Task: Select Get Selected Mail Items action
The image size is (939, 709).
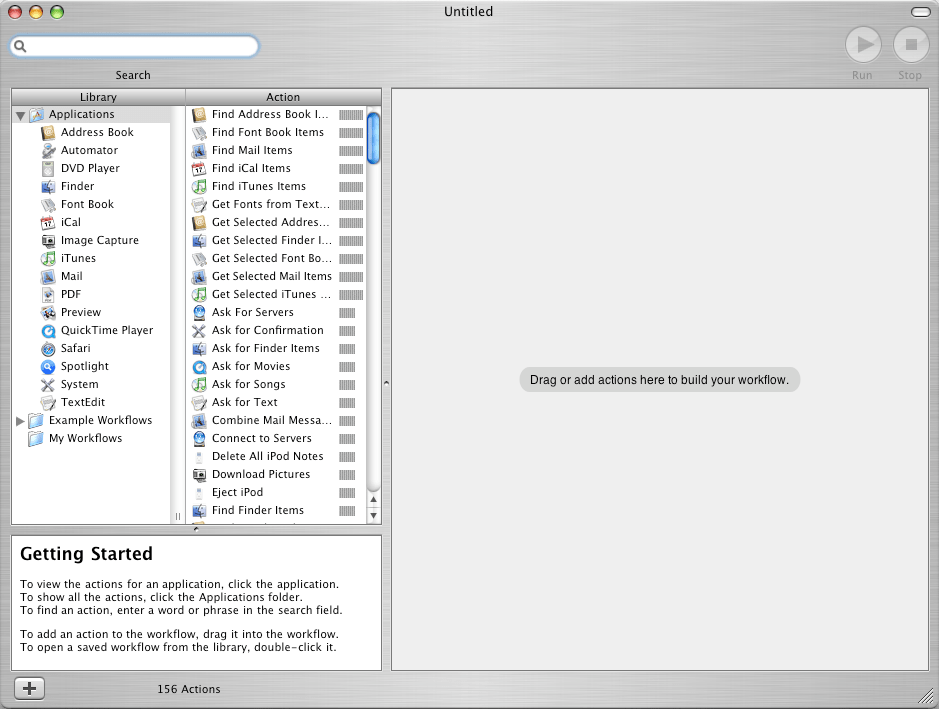Action: click(x=277, y=276)
